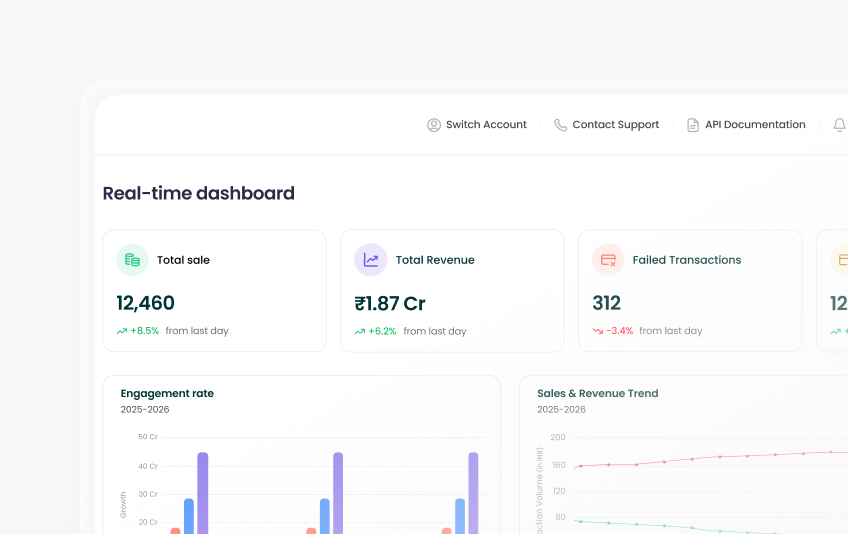Screen dimensions: 848x534
Task: Click the 30 Cr axis label
Action: 148,494
